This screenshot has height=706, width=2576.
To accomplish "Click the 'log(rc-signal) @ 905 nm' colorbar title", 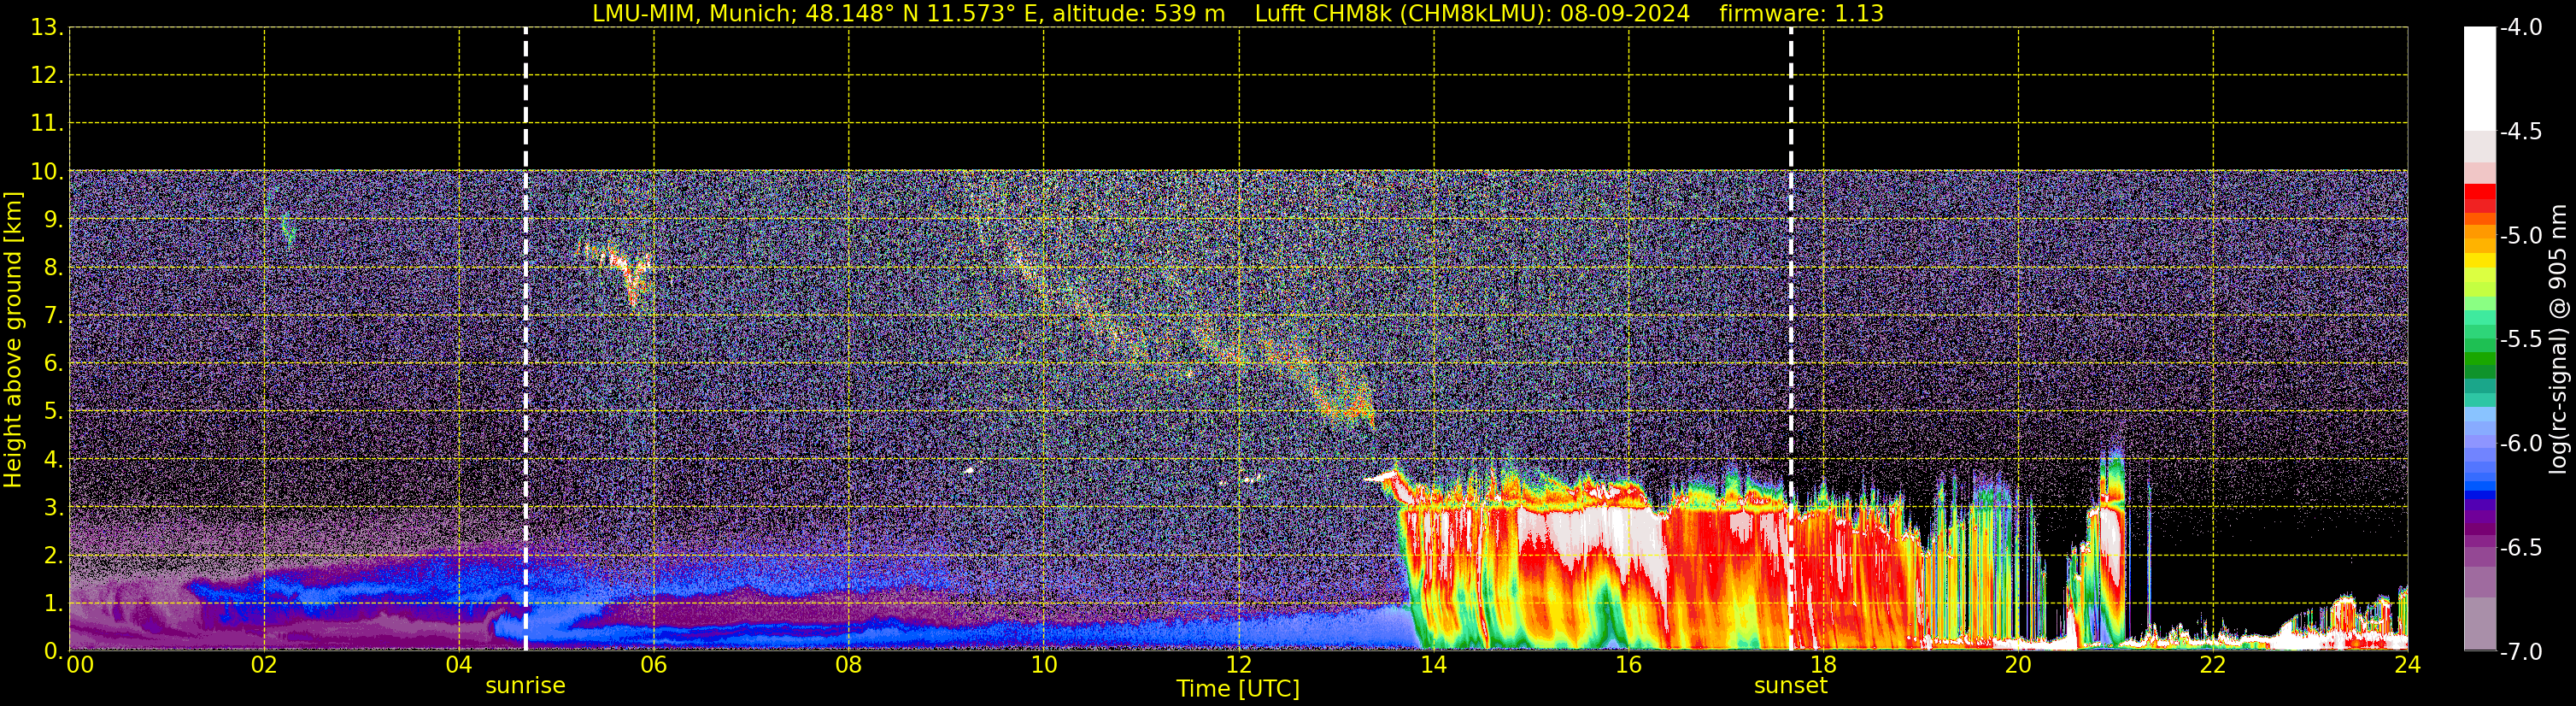I will pos(2558,339).
